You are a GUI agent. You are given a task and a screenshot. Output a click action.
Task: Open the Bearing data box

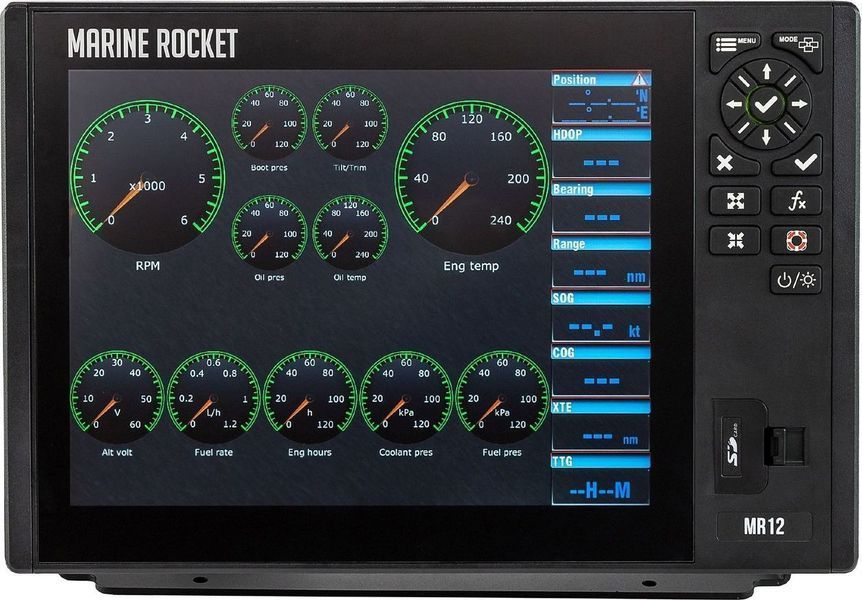tap(601, 207)
